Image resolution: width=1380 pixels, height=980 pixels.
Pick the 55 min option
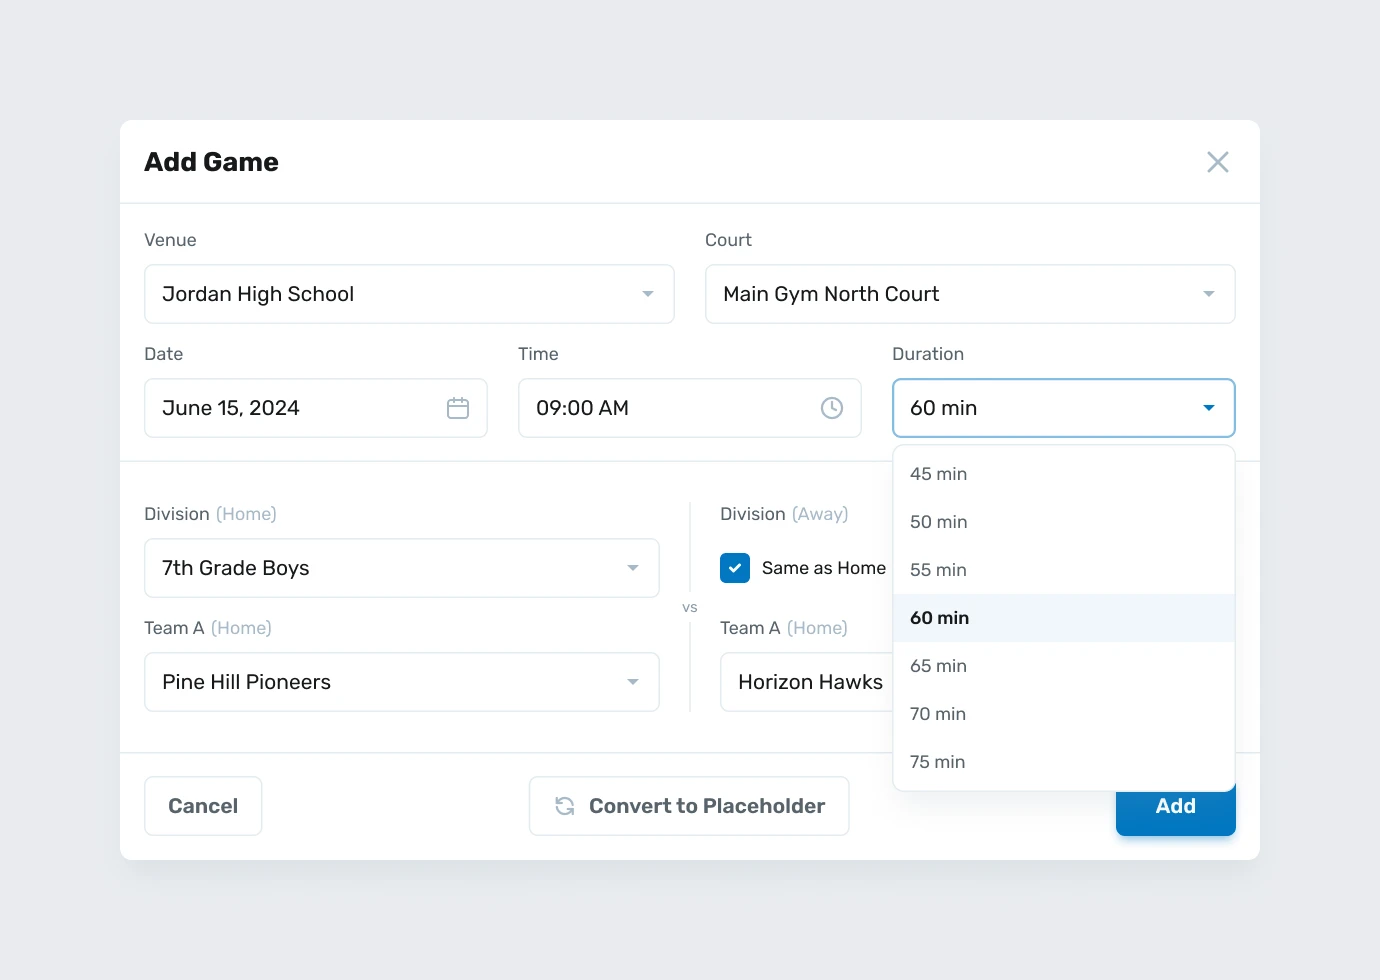pyautogui.click(x=938, y=570)
